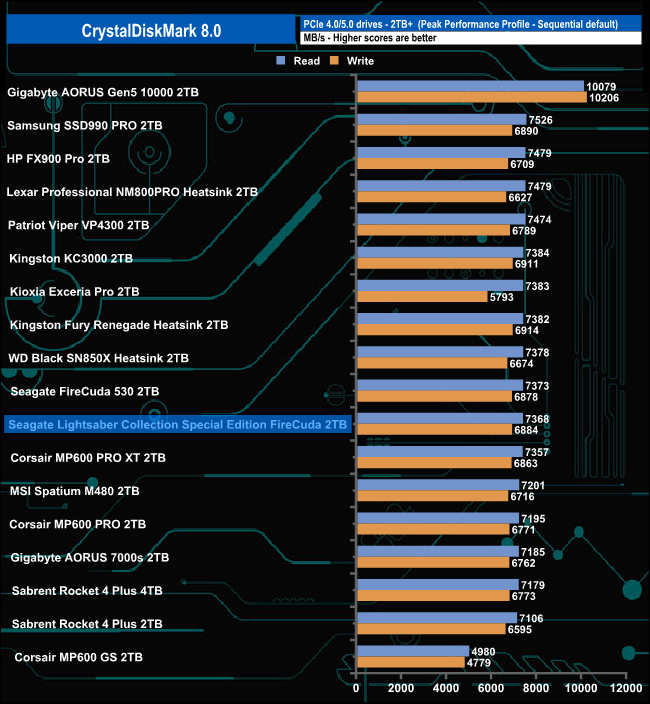Viewport: 650px width, 704px height.
Task: Click the Kioxia Exceria Pro orange write bar
Action: [422, 297]
